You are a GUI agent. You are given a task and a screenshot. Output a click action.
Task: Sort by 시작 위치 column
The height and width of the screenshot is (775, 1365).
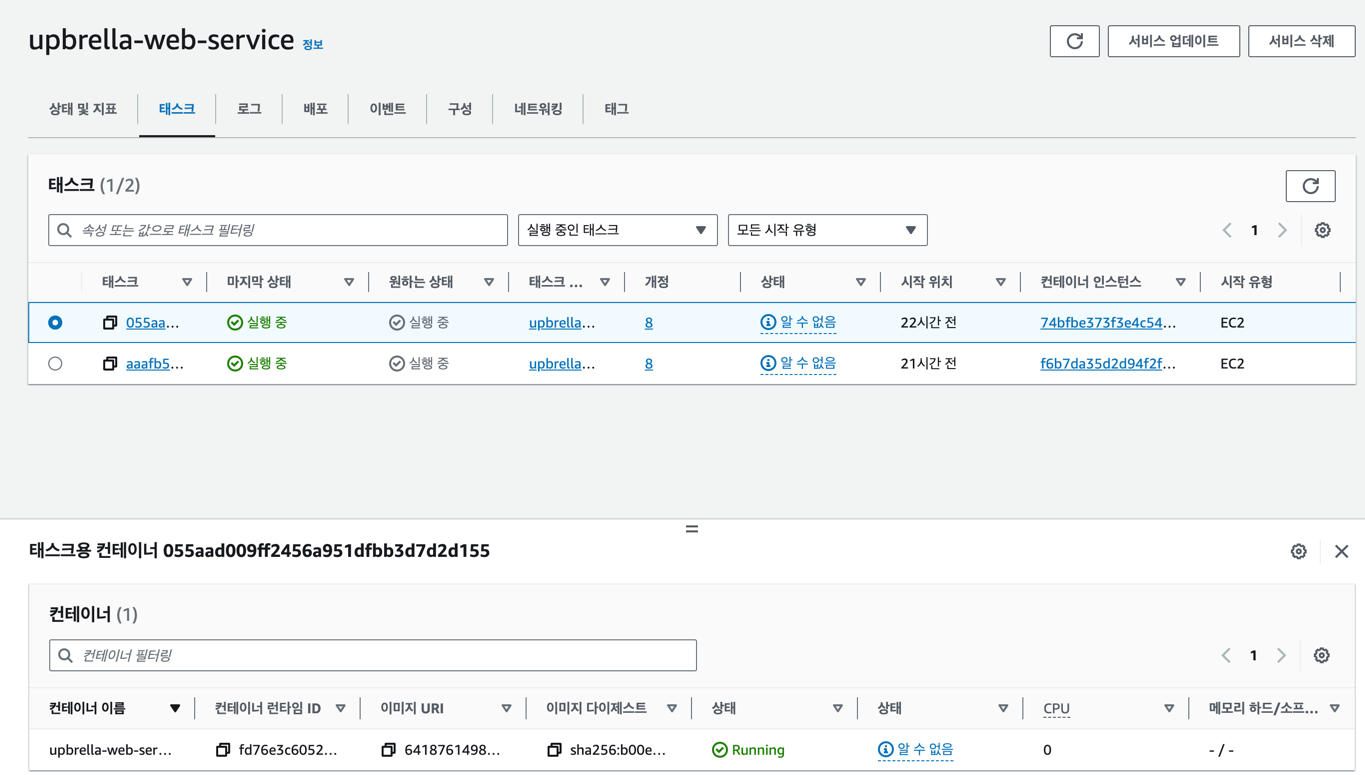click(x=1001, y=283)
